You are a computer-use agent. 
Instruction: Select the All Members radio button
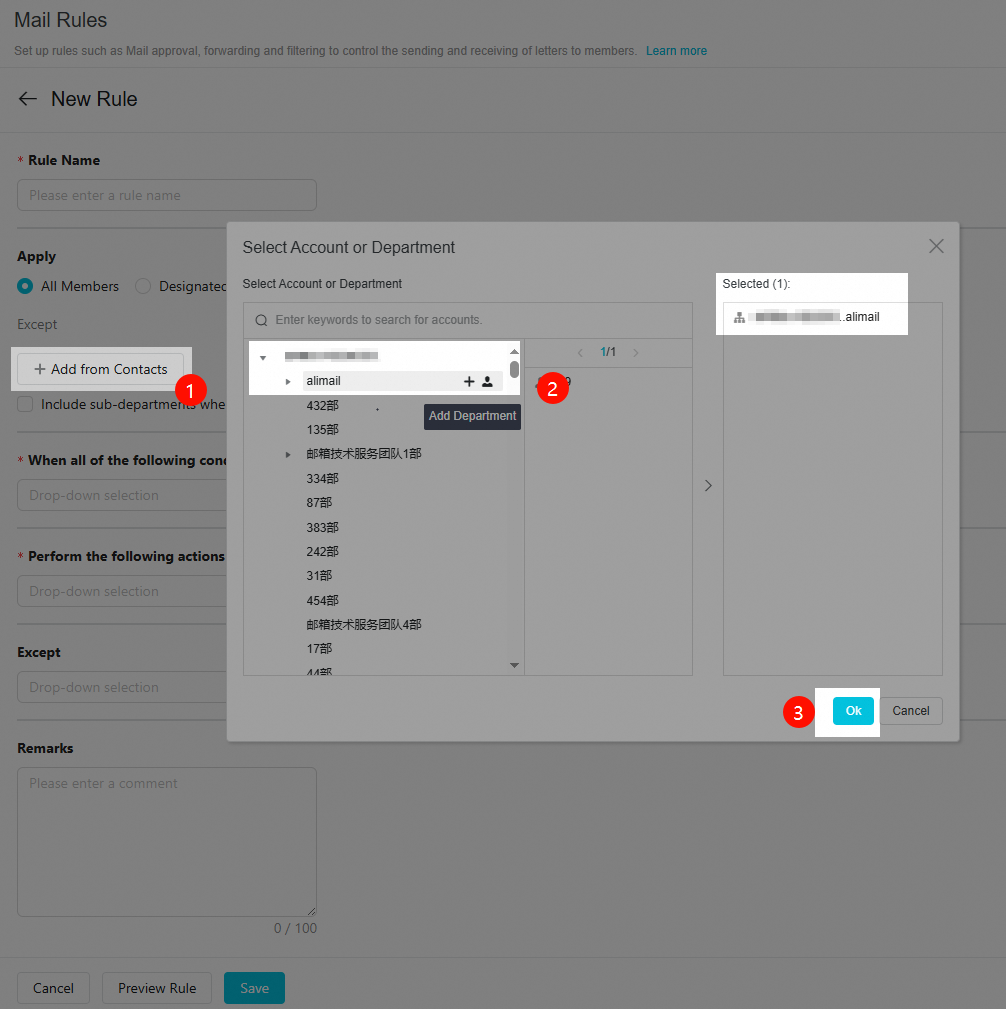pos(25,286)
